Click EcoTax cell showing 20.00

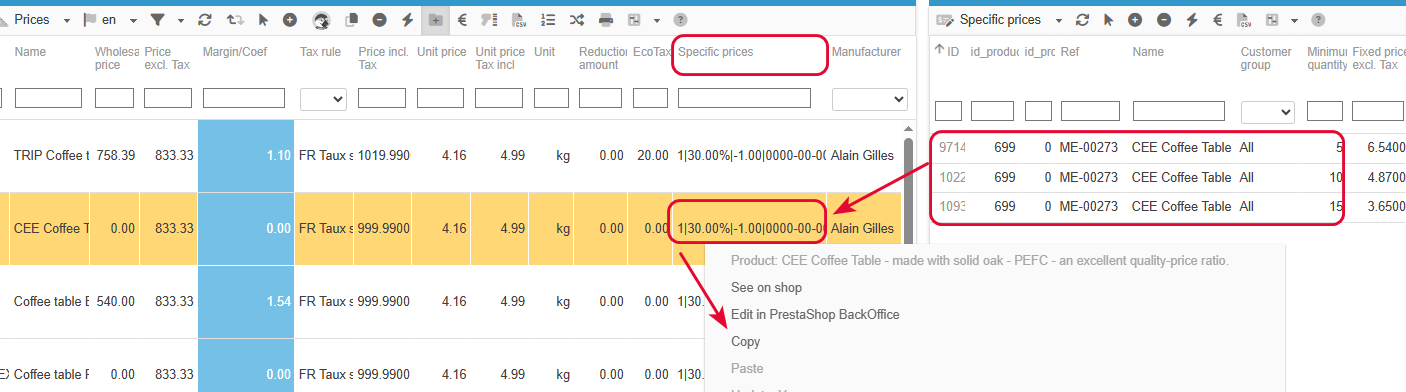651,156
